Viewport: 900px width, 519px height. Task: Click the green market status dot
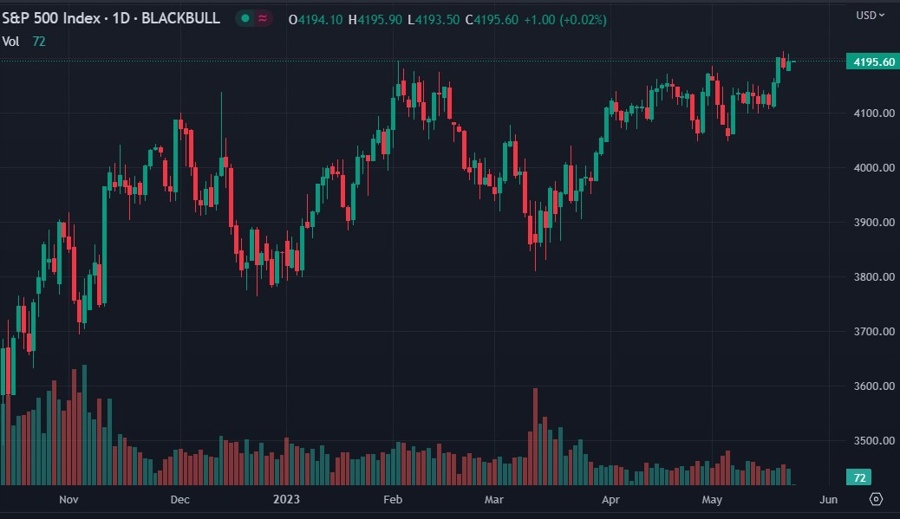click(x=245, y=18)
